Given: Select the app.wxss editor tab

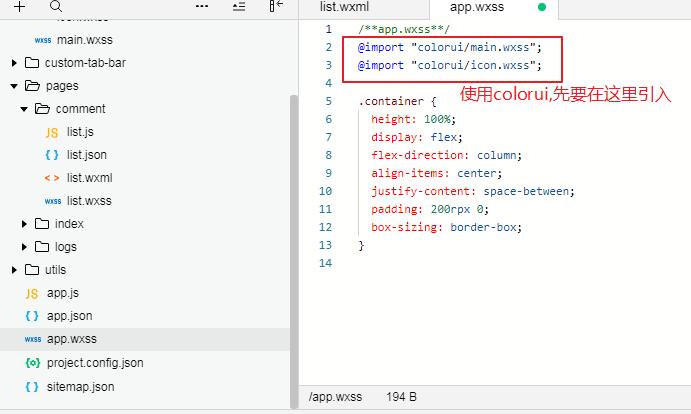Looking at the screenshot, I should coord(477,7).
